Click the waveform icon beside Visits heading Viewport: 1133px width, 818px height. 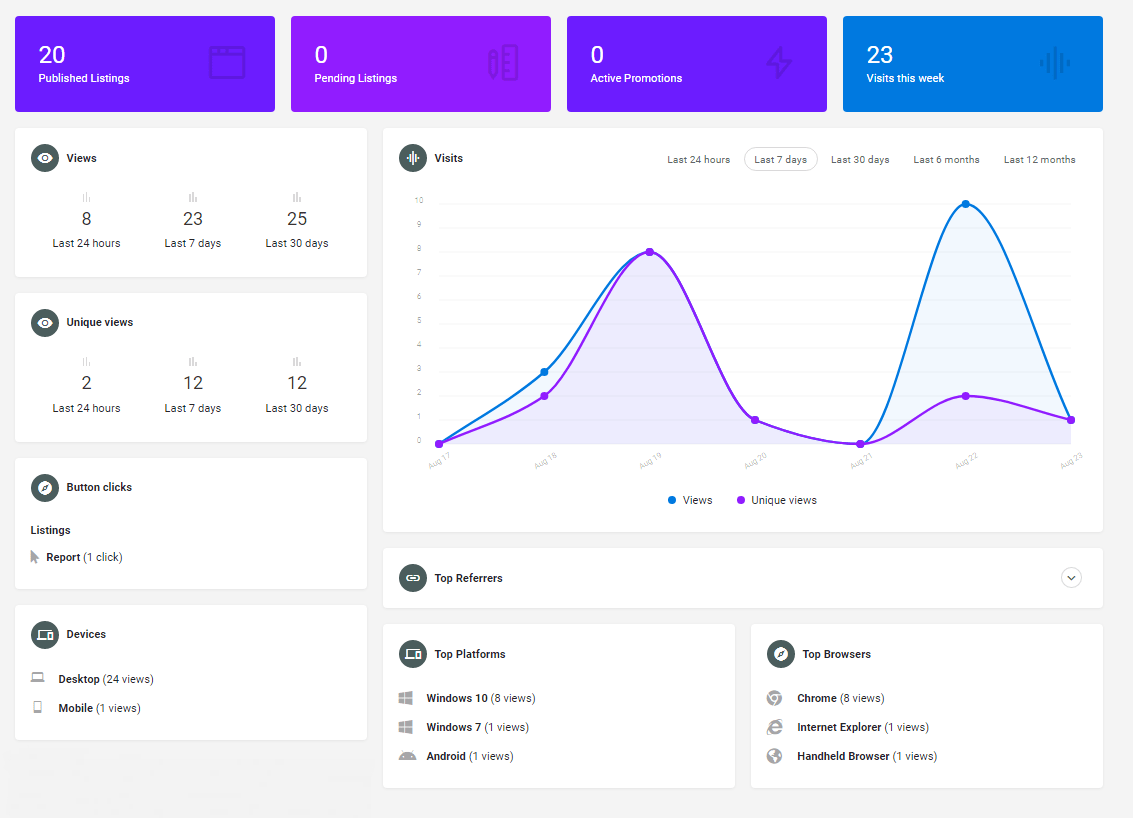413,158
